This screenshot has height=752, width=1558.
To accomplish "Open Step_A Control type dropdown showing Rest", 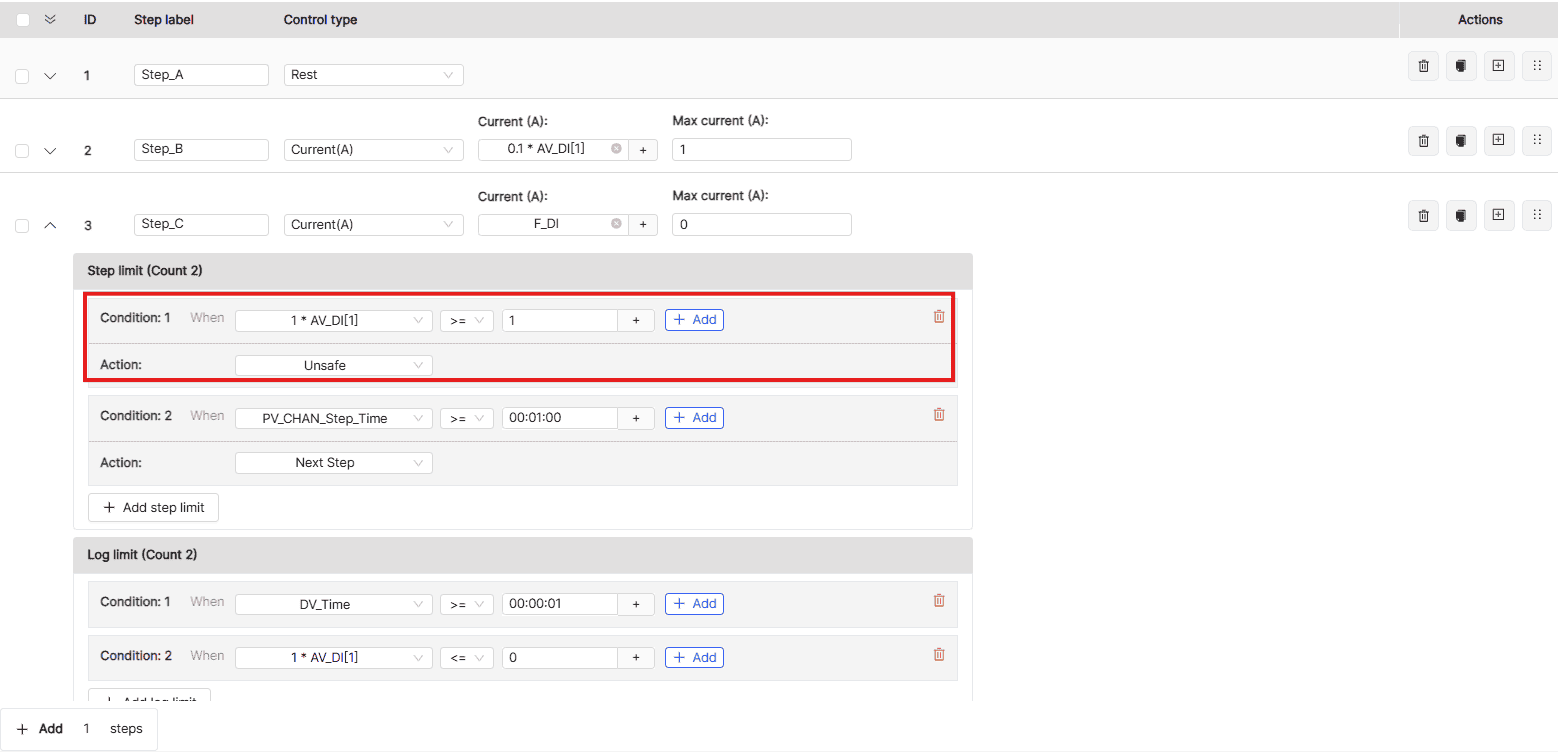I will tap(373, 75).
